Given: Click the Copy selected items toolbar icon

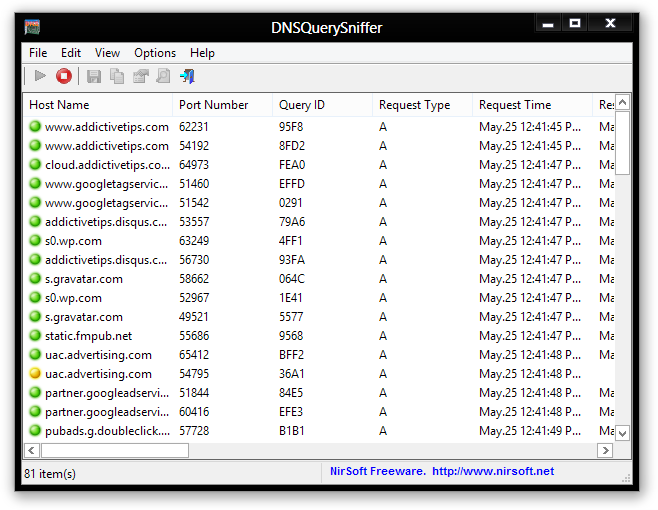Looking at the screenshot, I should 117,76.
